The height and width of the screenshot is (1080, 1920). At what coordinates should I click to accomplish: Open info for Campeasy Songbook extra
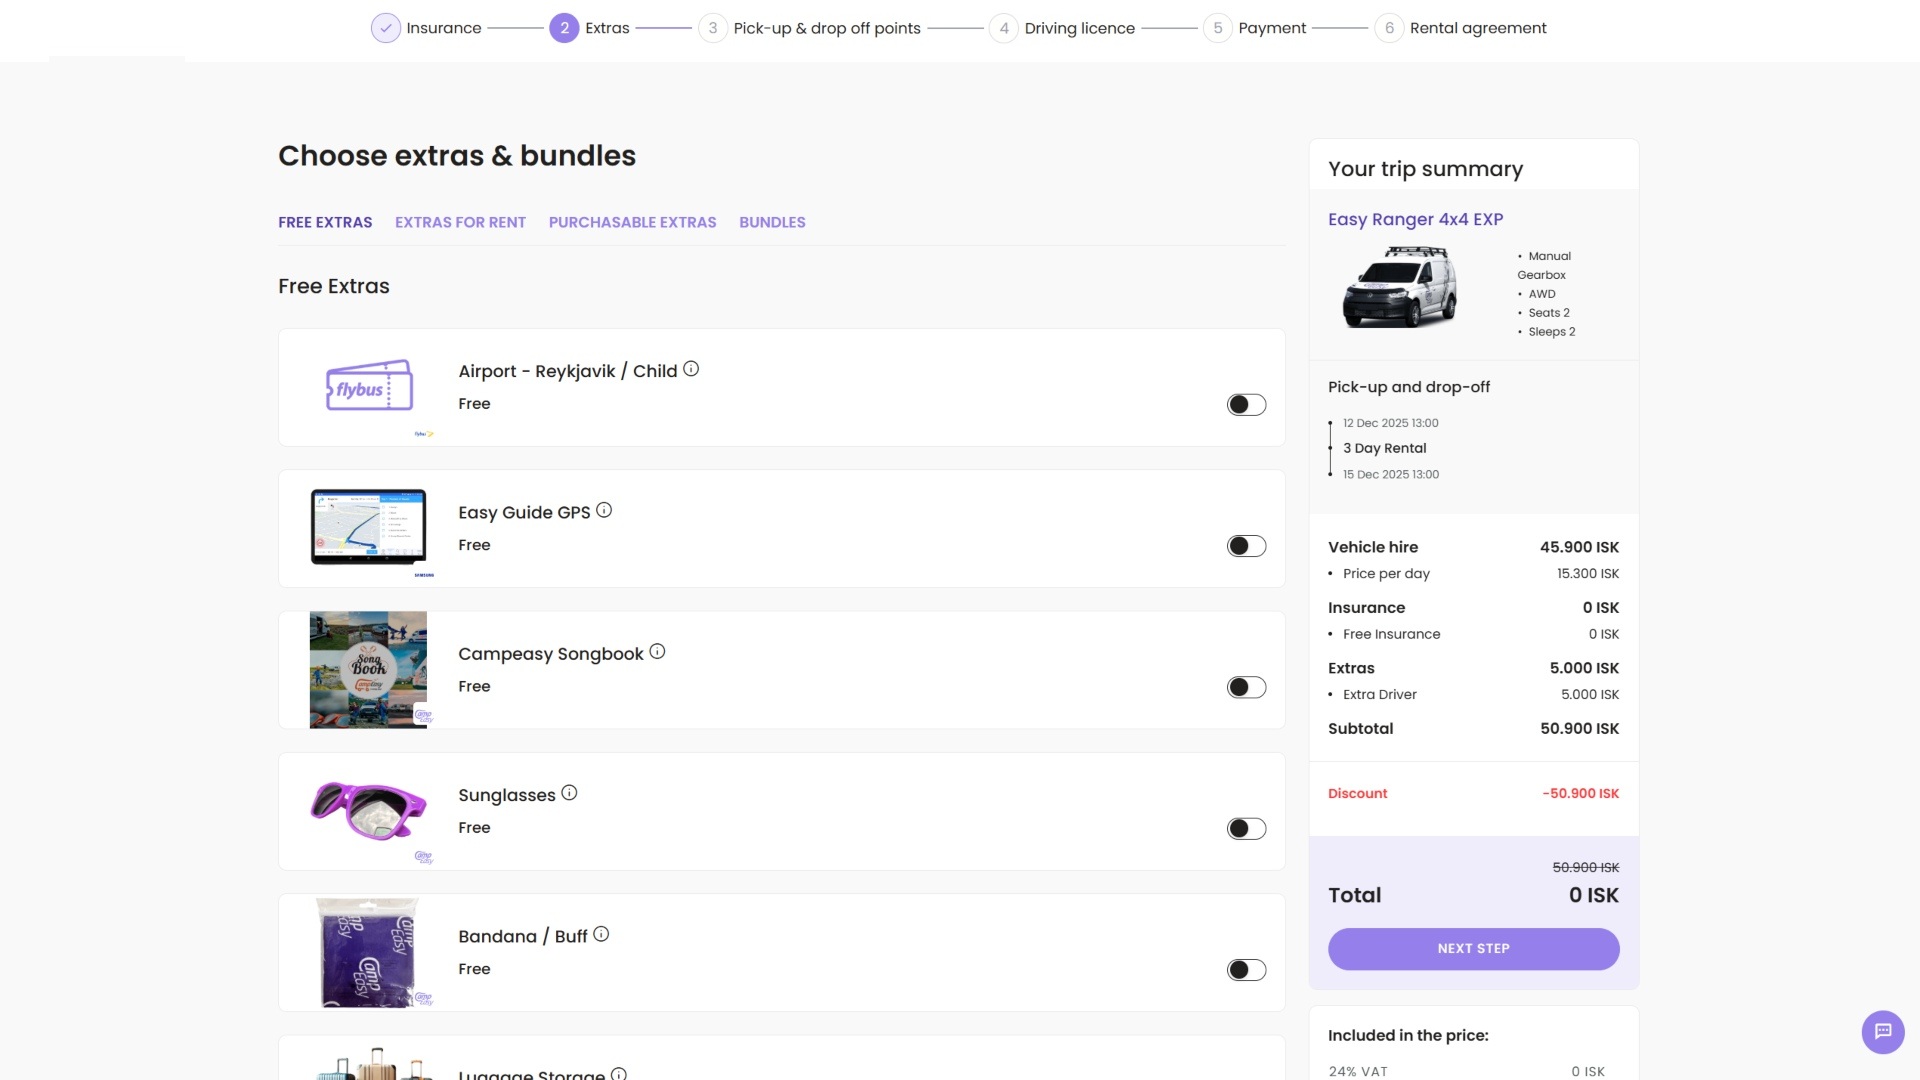(657, 651)
